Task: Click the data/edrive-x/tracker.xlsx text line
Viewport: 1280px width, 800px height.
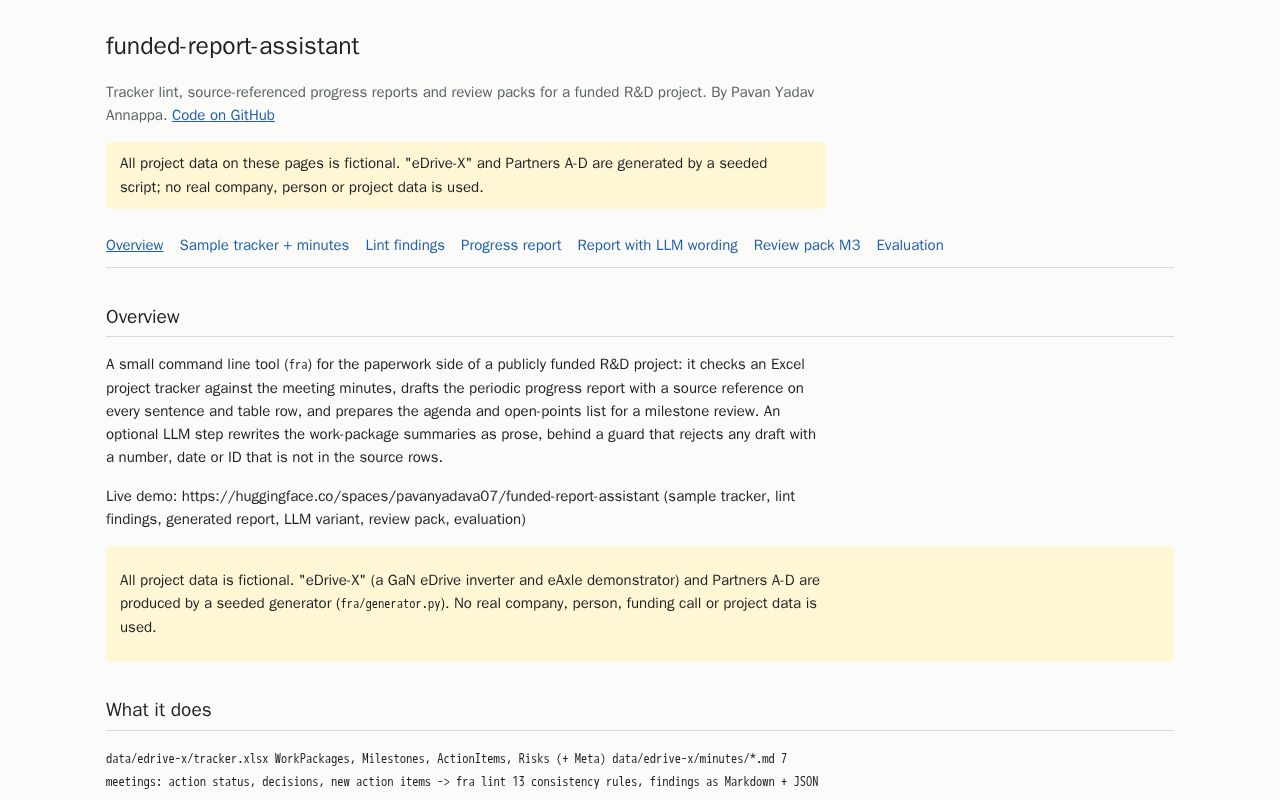Action: [x=446, y=759]
